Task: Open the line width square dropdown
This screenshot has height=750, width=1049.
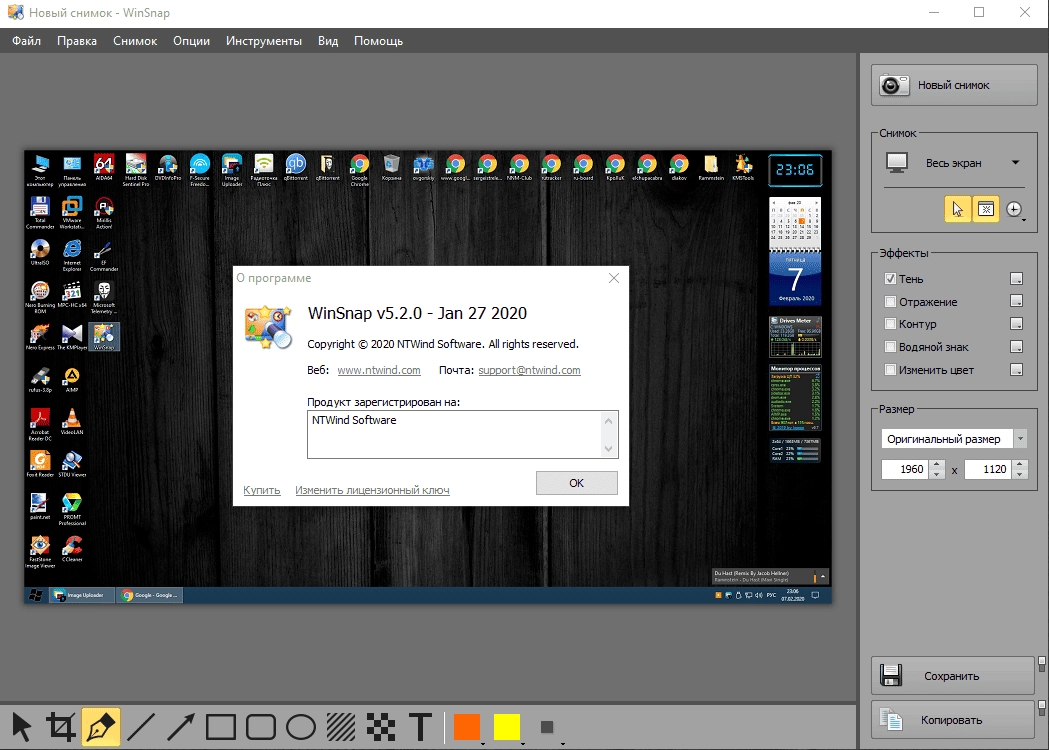Action: click(549, 727)
